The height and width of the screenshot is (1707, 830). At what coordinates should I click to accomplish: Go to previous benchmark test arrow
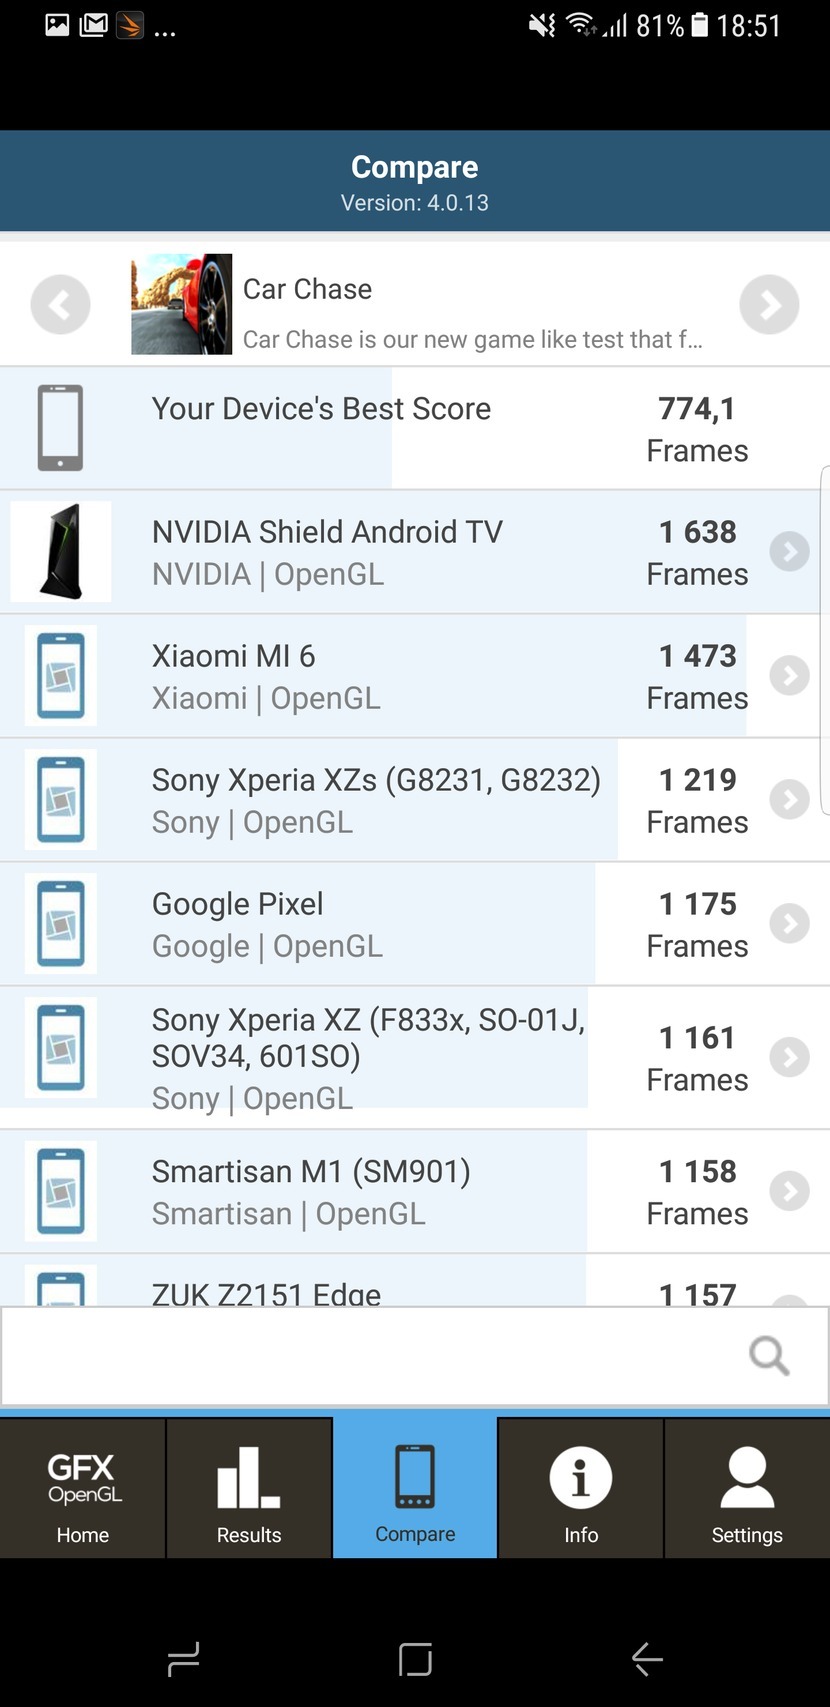click(x=60, y=304)
